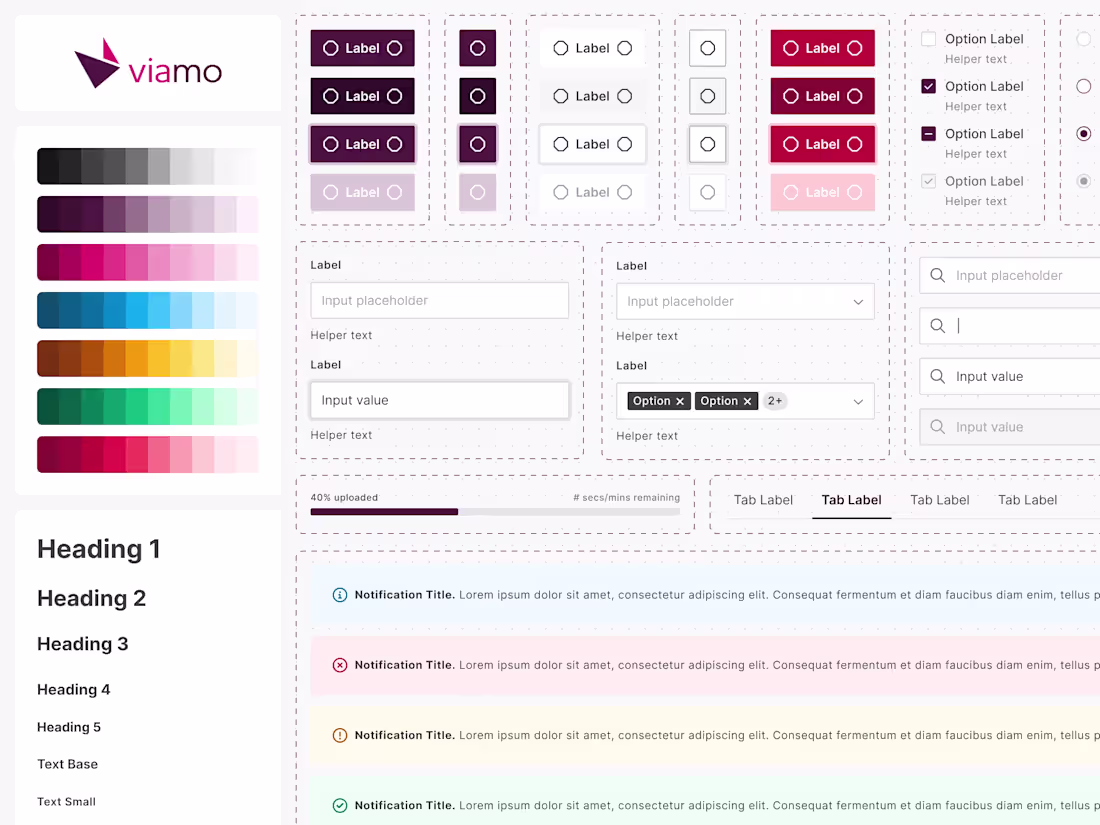This screenshot has width=1100, height=825.
Task: Click the green success icon in bottom notification
Action: (x=340, y=805)
